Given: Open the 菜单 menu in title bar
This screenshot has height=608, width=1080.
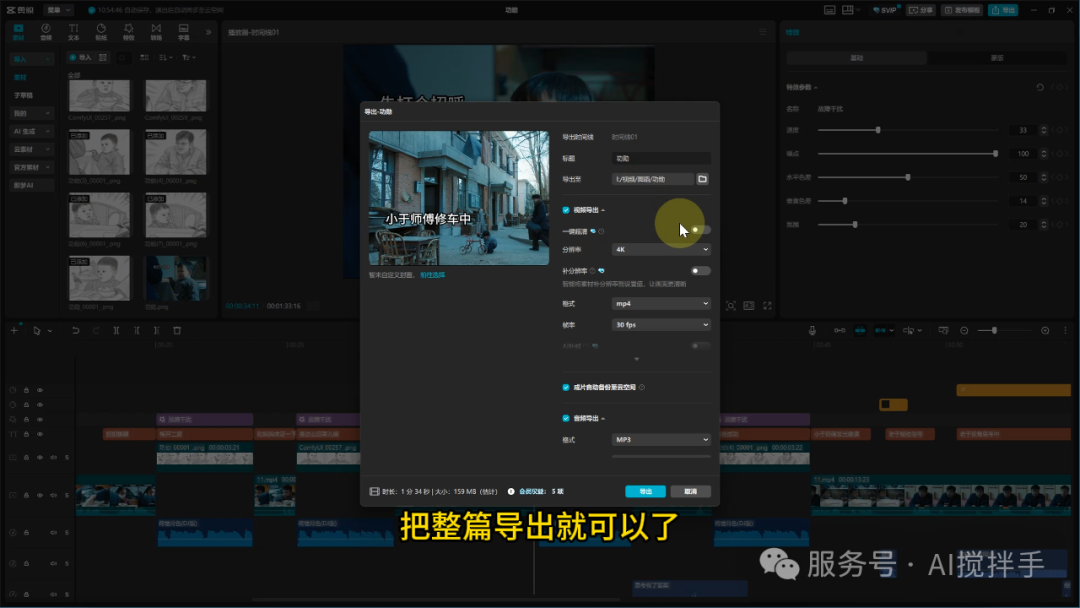Looking at the screenshot, I should coord(58,10).
